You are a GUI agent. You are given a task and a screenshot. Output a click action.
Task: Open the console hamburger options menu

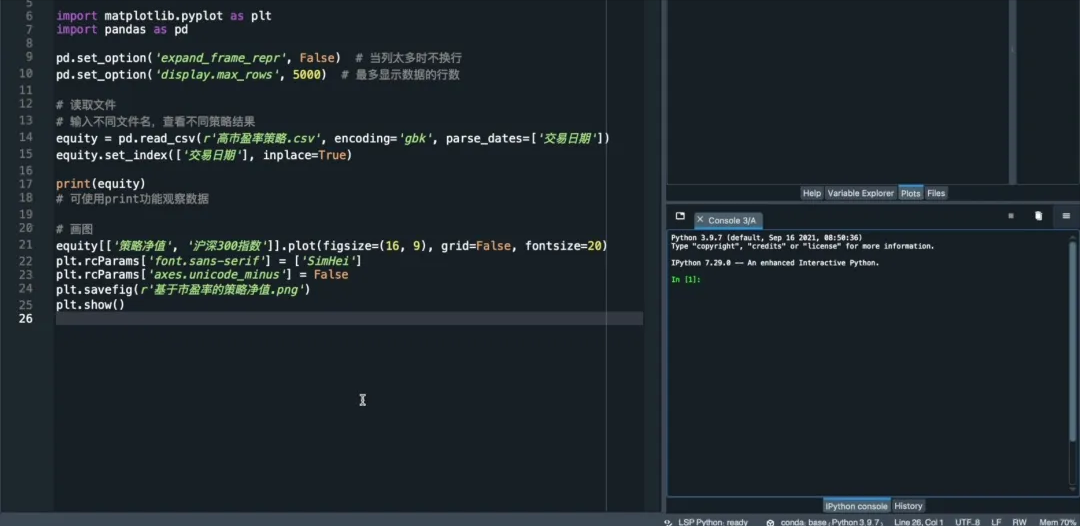1066,216
